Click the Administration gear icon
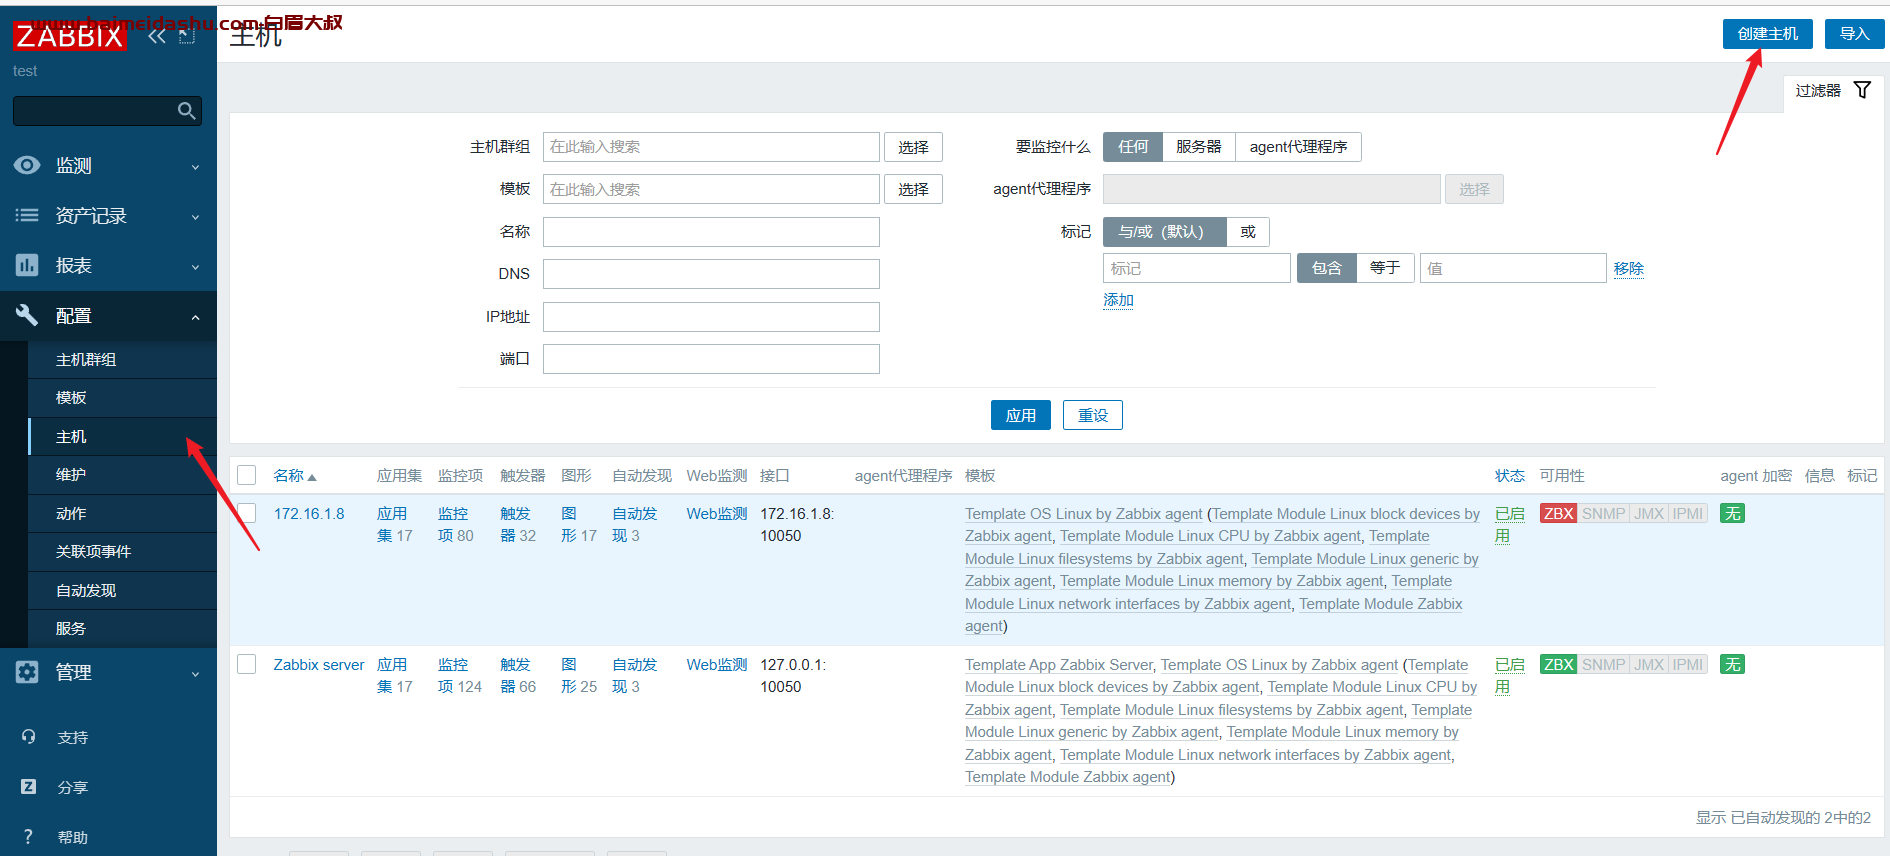The width and height of the screenshot is (1890, 856). coord(27,672)
